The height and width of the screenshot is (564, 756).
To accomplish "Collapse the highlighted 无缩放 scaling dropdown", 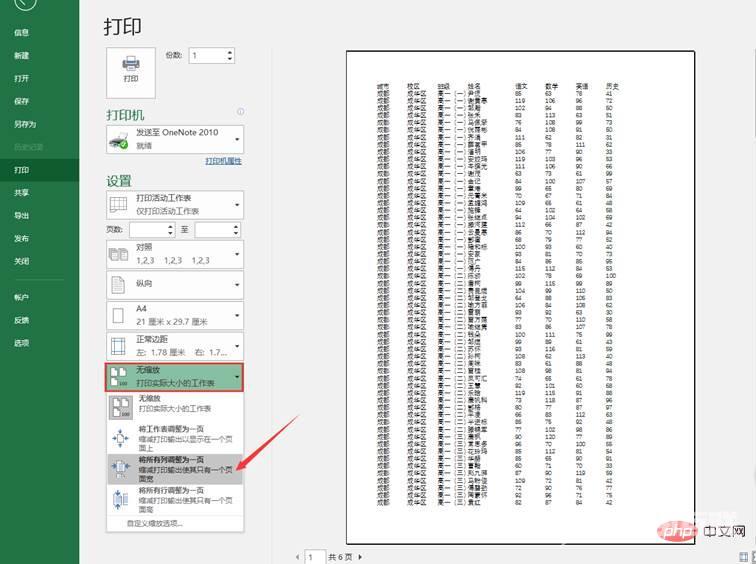I will pos(175,377).
